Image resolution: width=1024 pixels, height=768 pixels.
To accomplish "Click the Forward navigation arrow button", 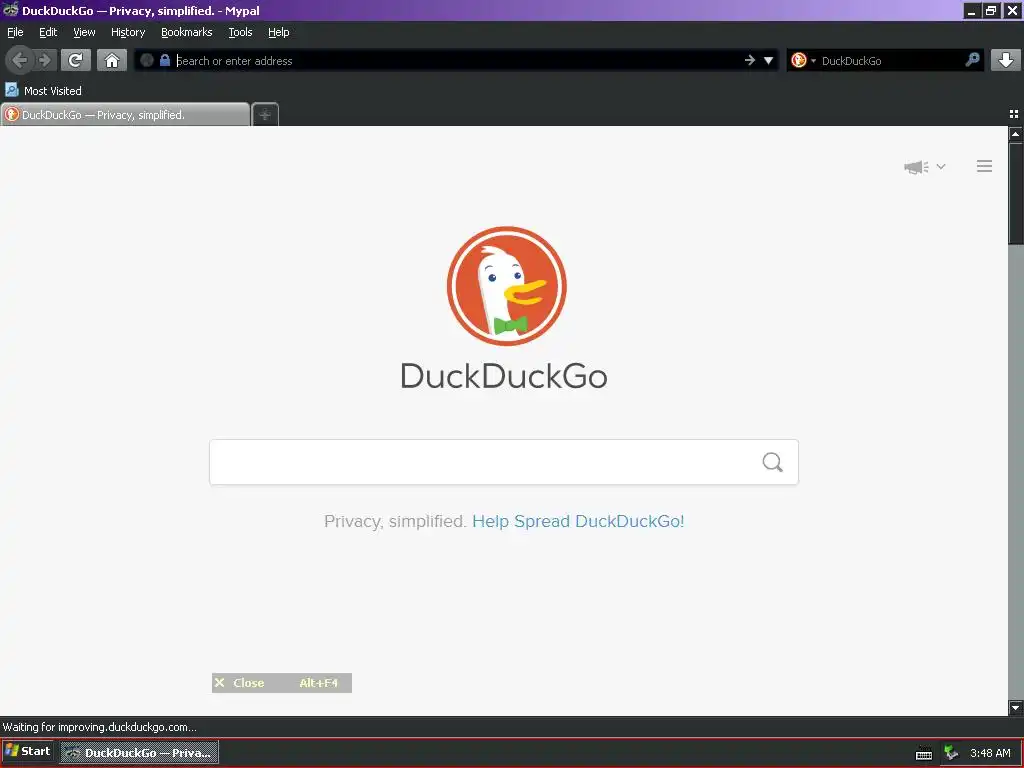I will [x=45, y=61].
